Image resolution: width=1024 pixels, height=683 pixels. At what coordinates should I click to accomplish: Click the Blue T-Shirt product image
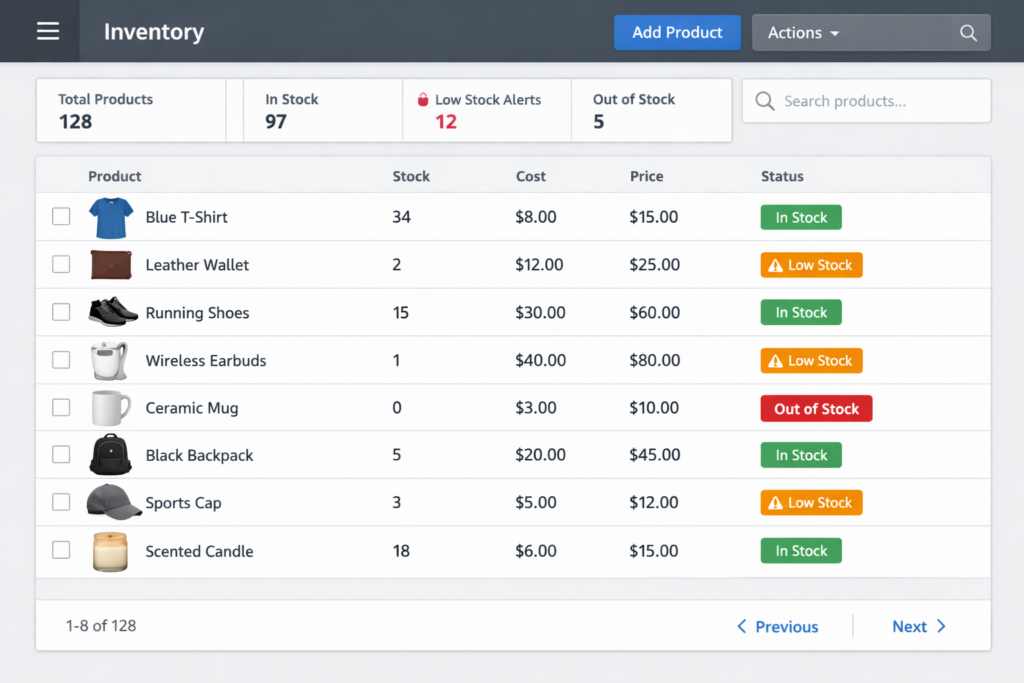tap(110, 217)
